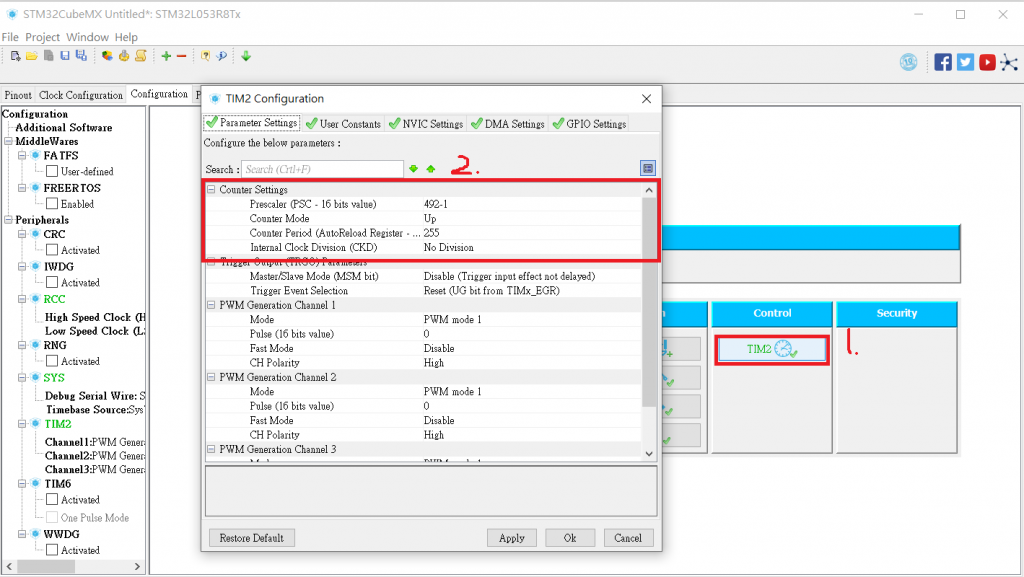Open the Window menu

[x=87, y=37]
